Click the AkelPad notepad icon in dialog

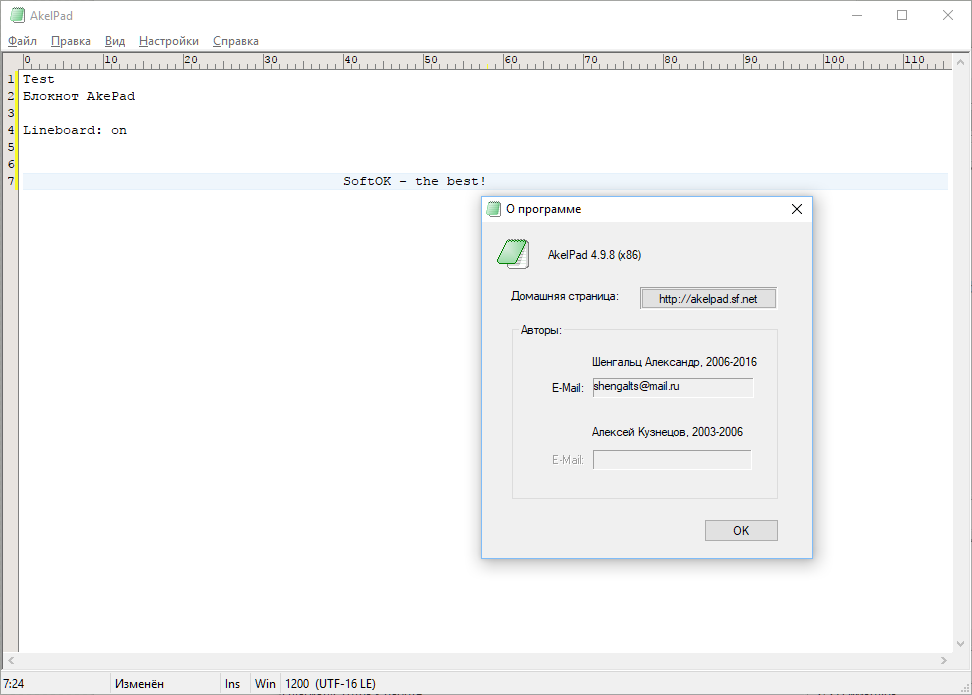tap(513, 254)
